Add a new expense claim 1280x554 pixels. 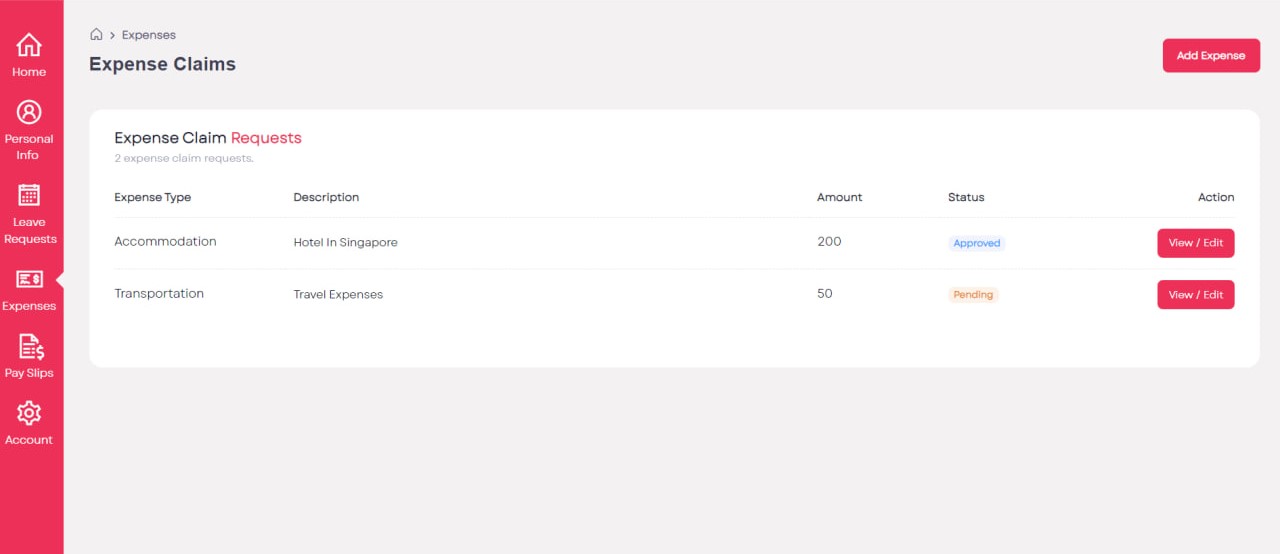coord(1211,55)
